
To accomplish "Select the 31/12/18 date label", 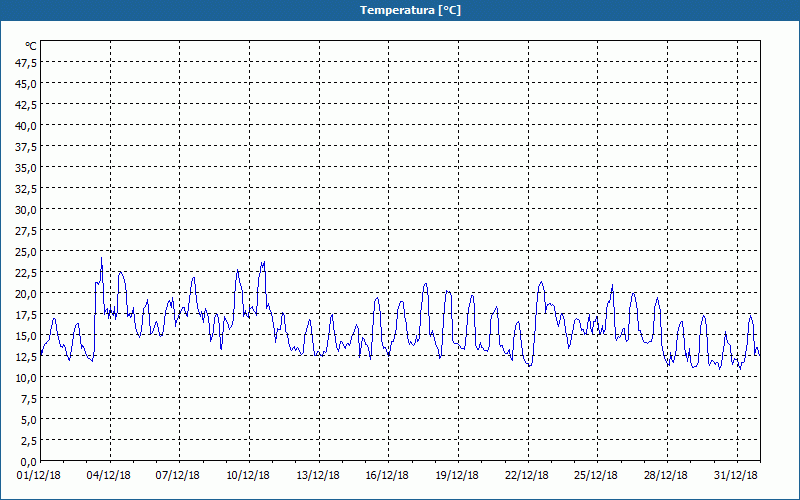I will [736, 475].
